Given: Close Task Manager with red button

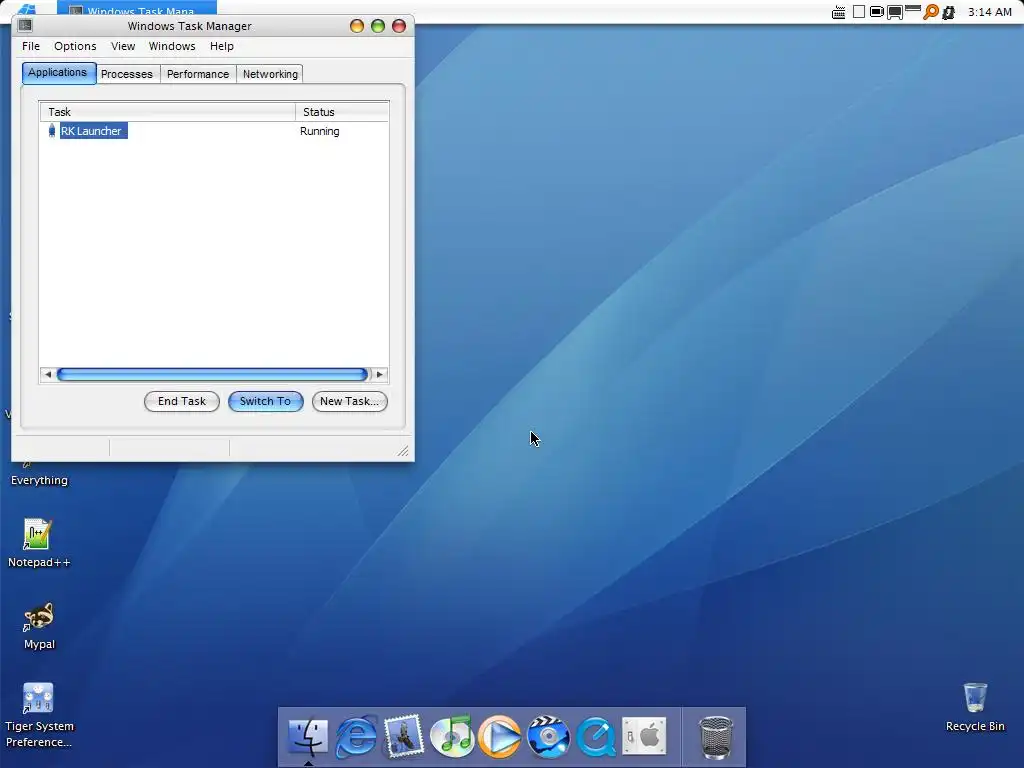Looking at the screenshot, I should pyautogui.click(x=398, y=26).
